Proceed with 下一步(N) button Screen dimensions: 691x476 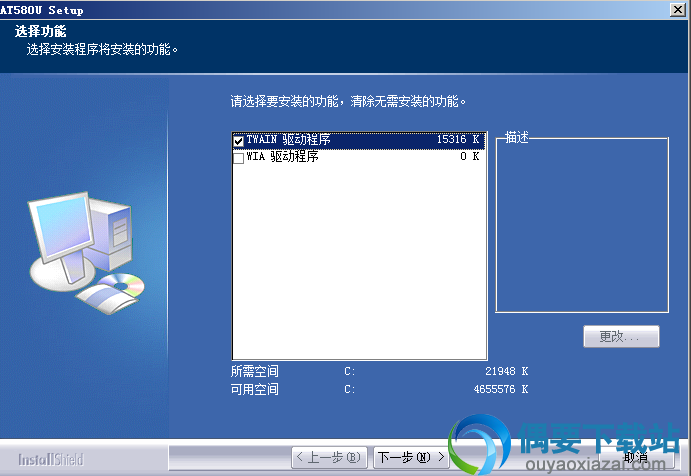tap(411, 457)
